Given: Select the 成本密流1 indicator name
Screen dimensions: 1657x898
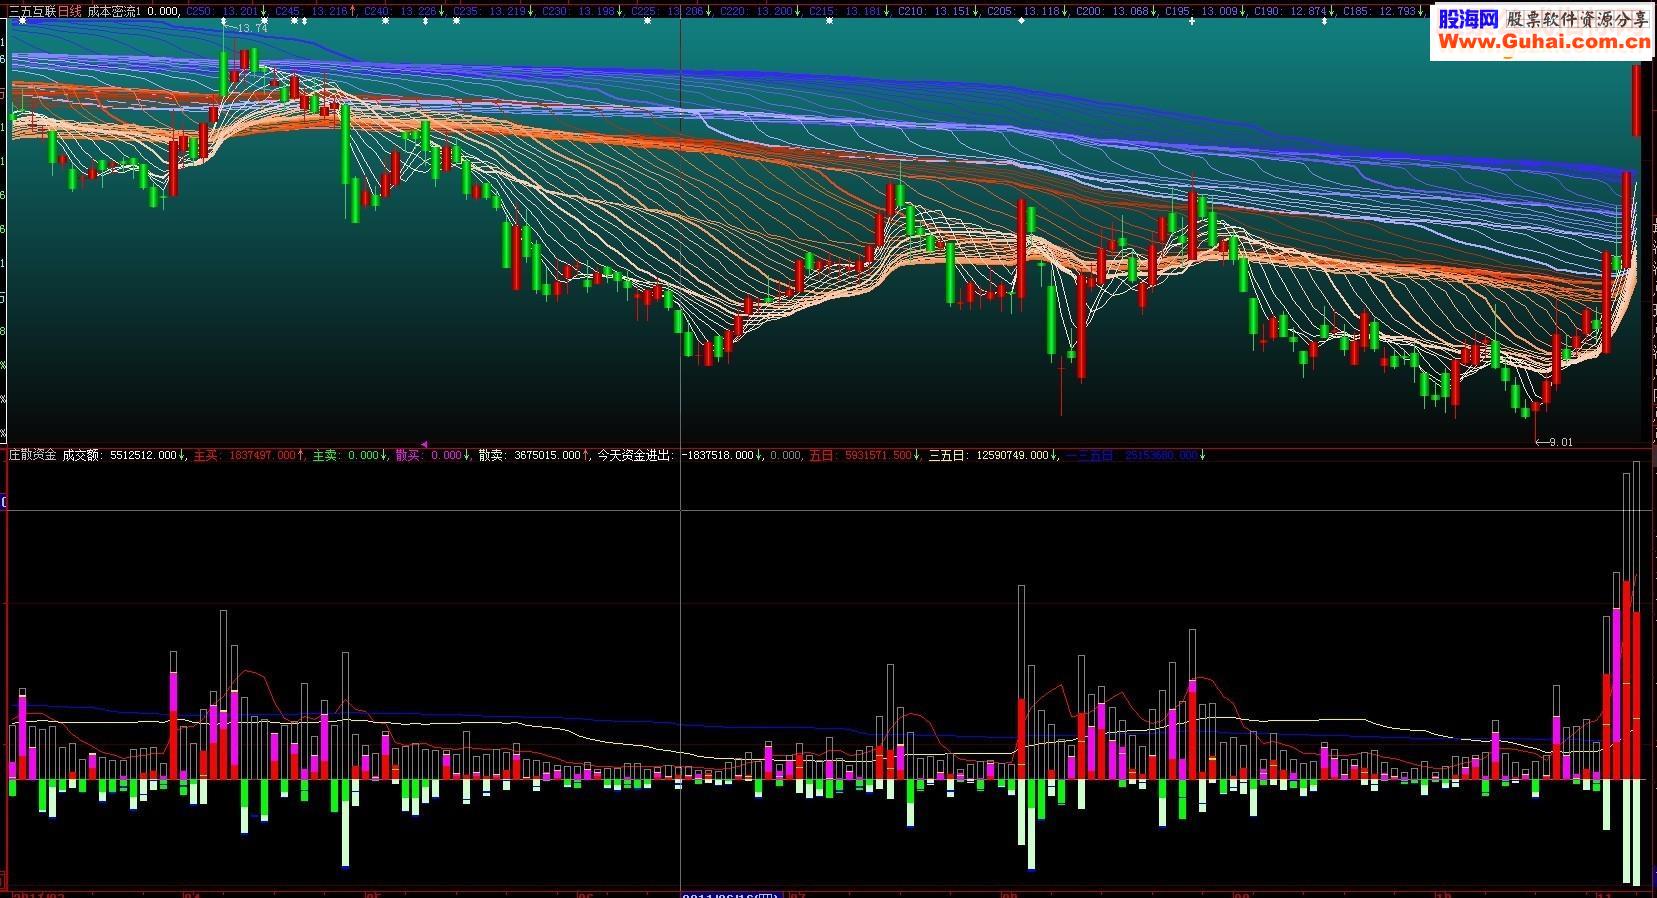Looking at the screenshot, I should pos(114,12).
